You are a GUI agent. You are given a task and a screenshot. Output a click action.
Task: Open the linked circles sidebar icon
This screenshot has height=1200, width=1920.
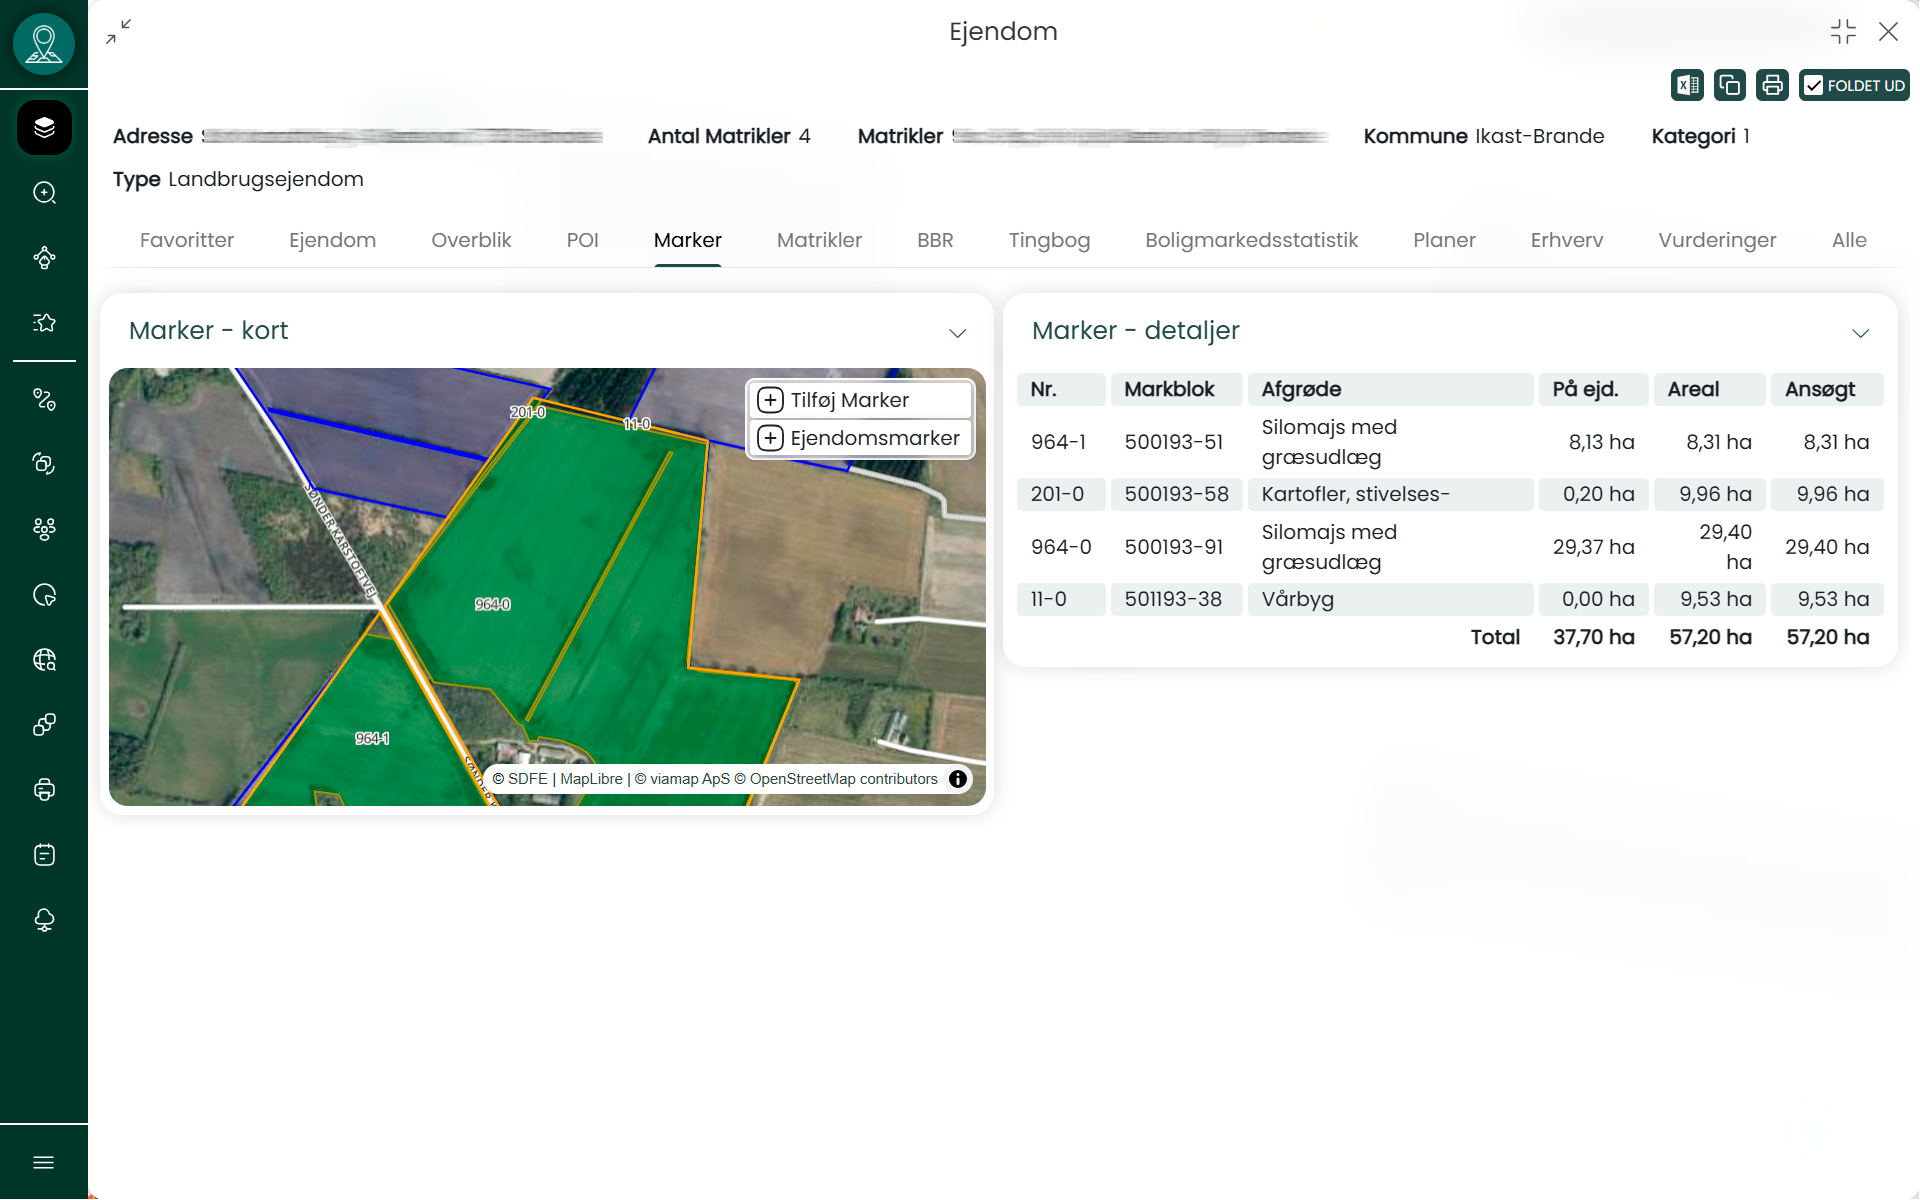(44, 725)
